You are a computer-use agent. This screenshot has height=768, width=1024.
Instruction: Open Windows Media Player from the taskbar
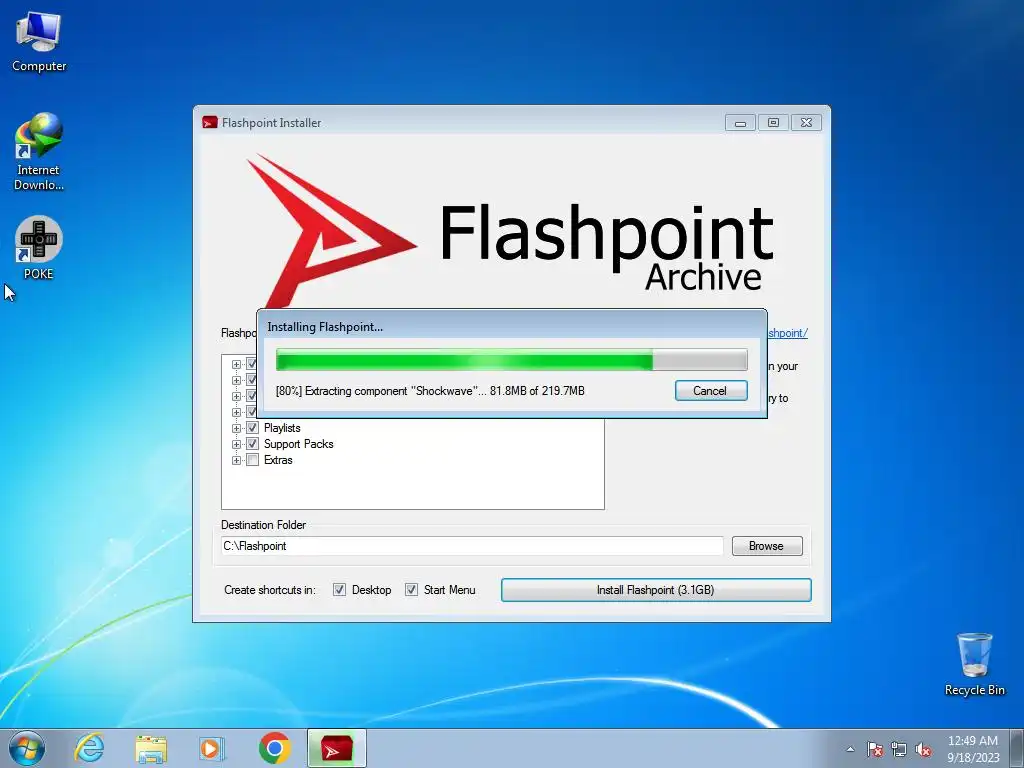[x=212, y=748]
